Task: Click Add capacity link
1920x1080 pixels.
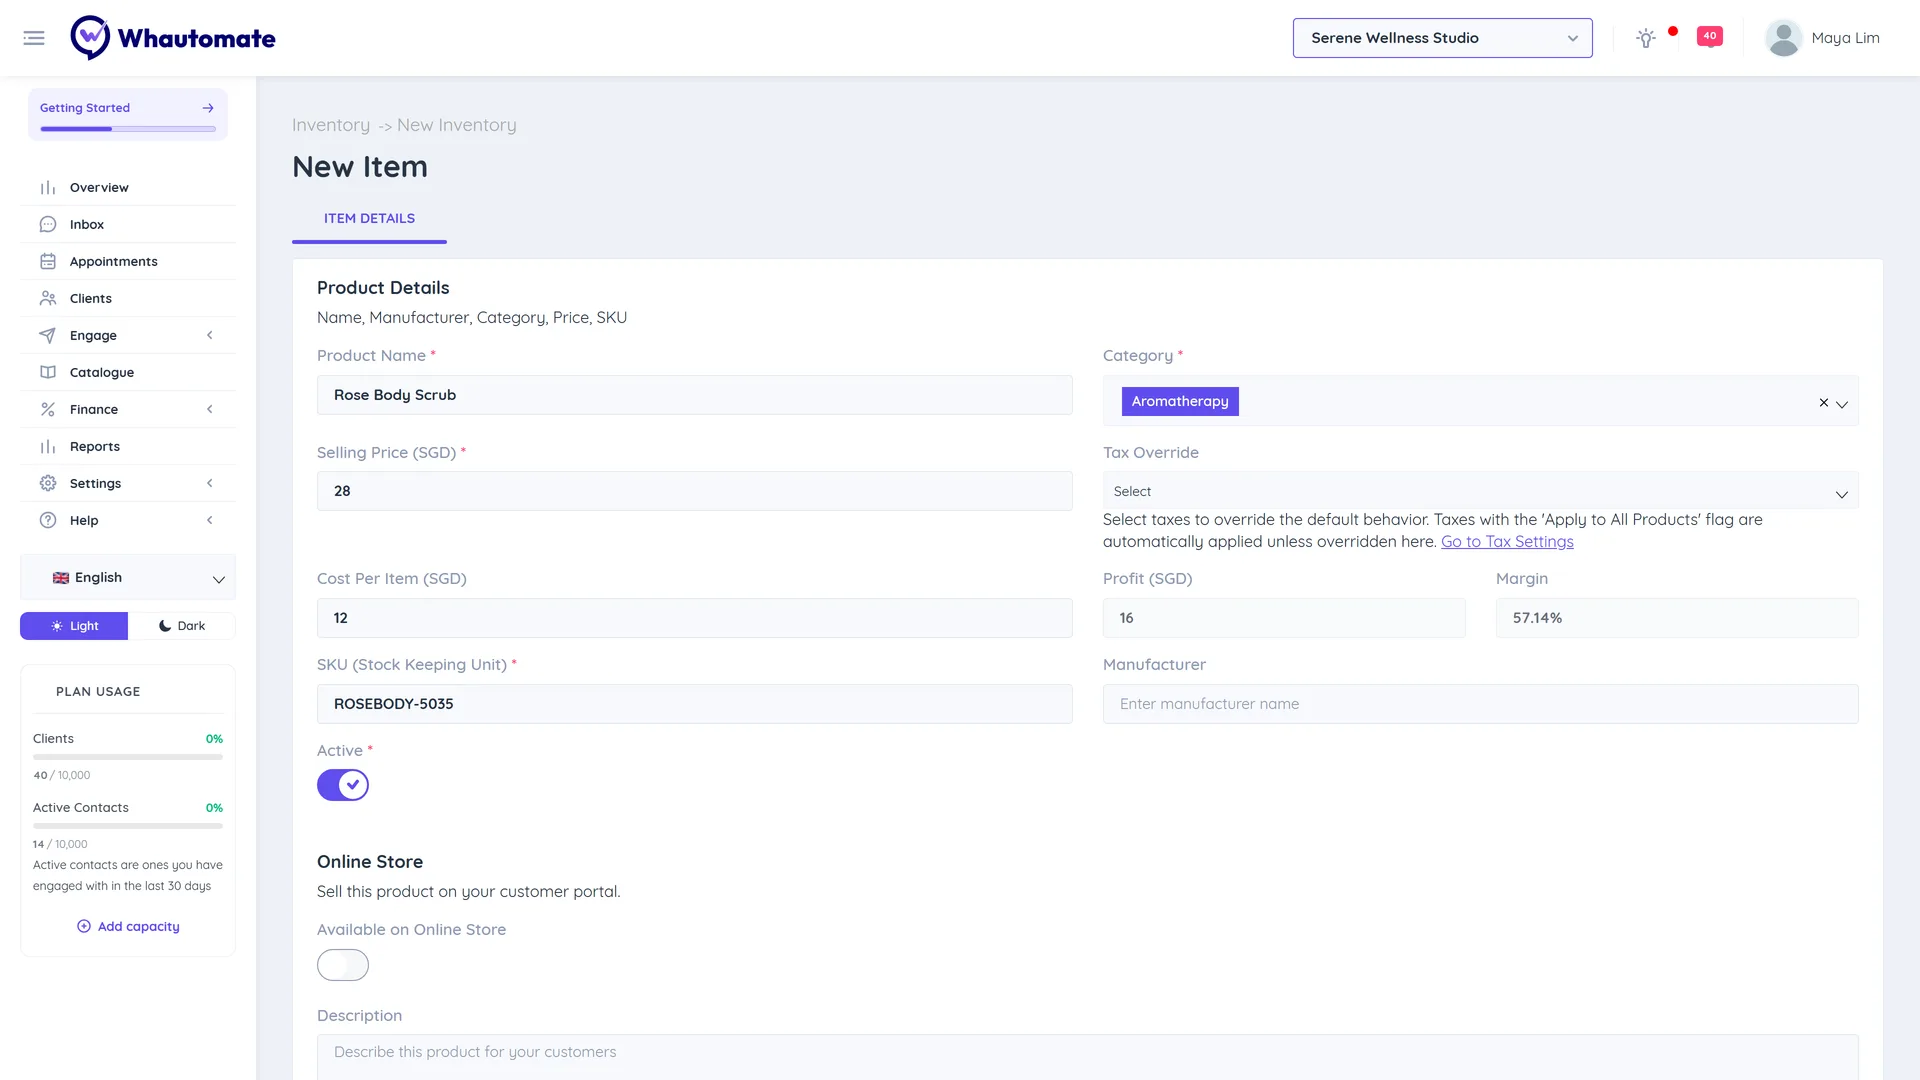Action: point(128,927)
